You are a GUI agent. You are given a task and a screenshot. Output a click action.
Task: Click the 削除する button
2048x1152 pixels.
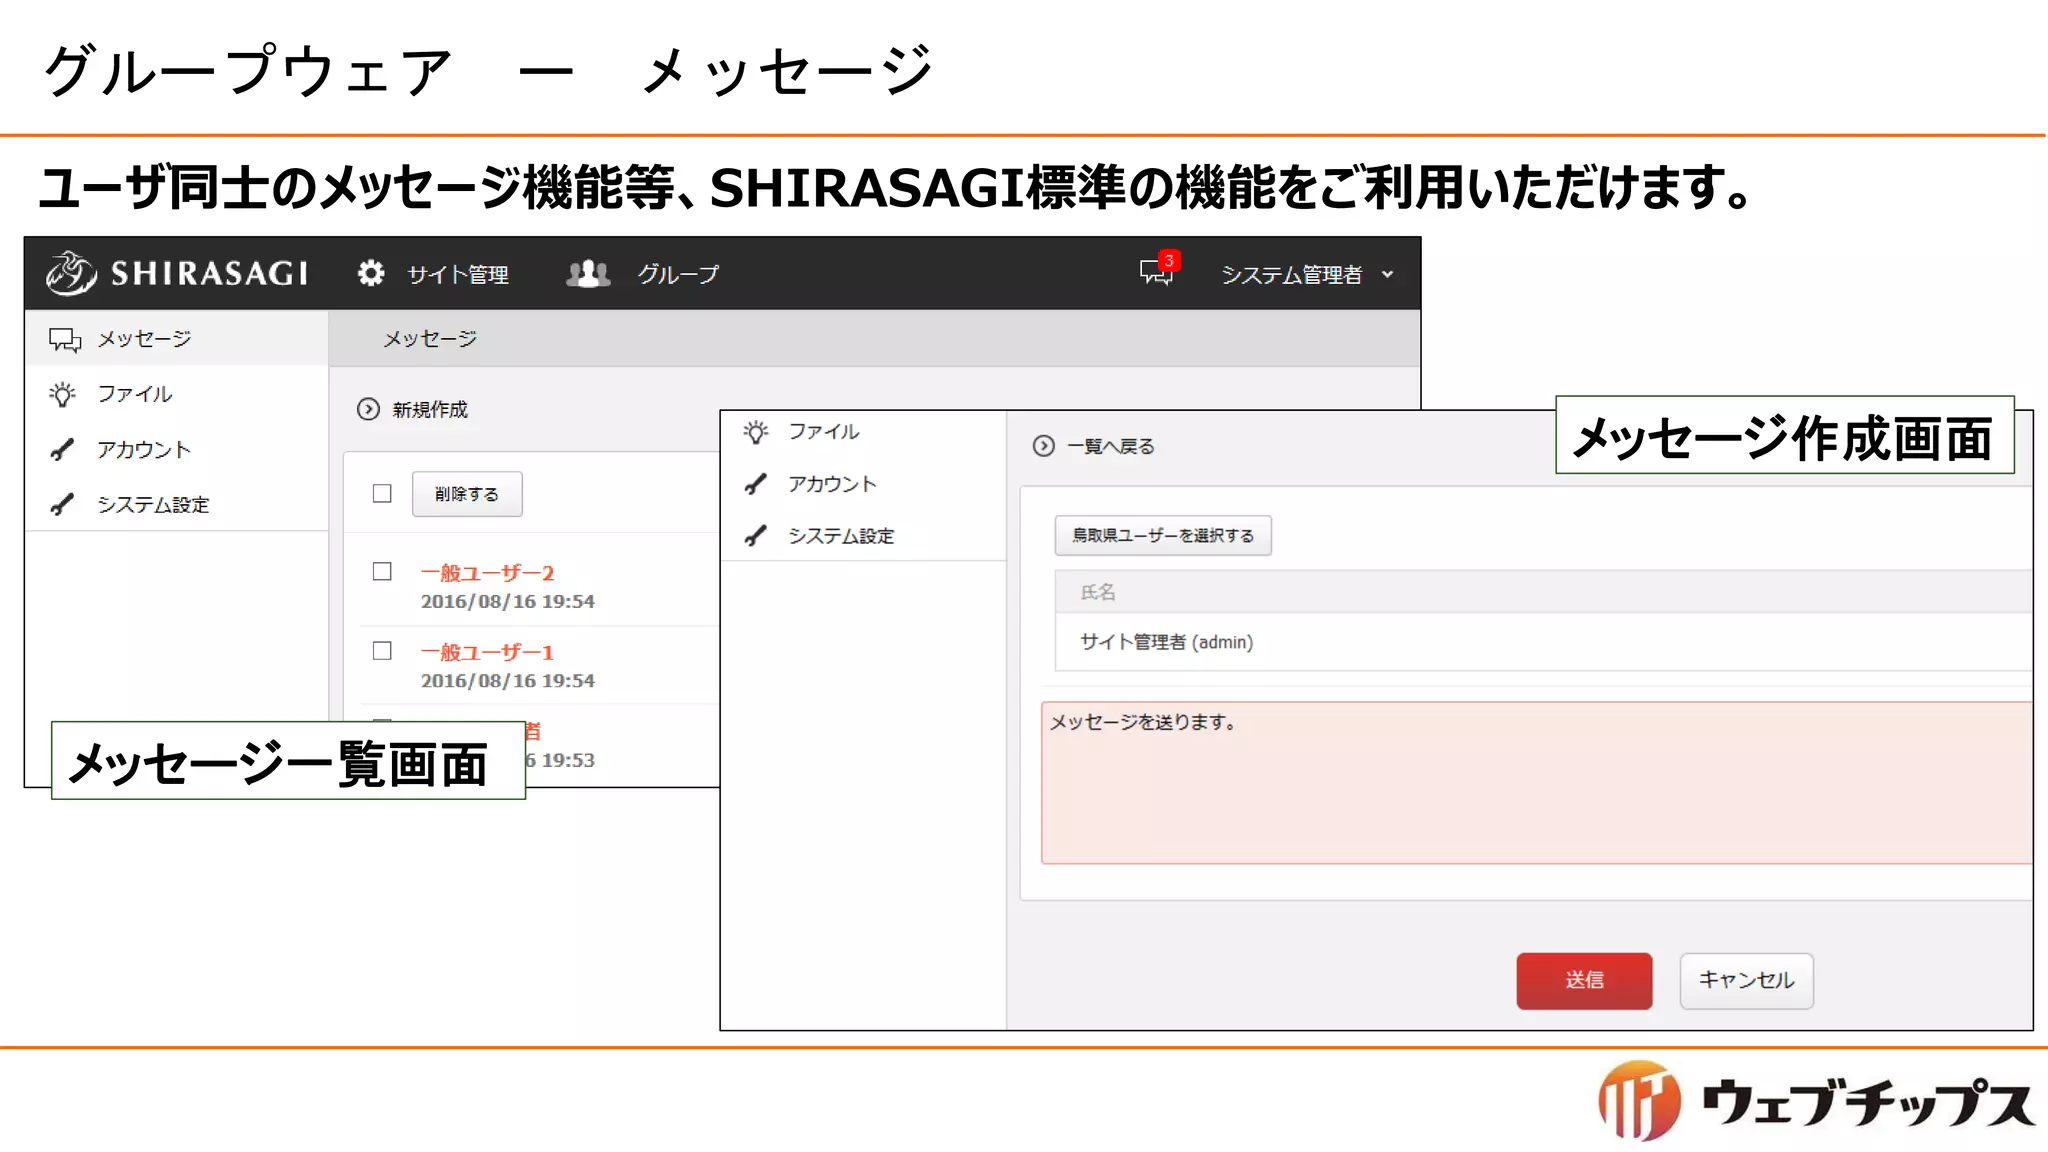467,494
